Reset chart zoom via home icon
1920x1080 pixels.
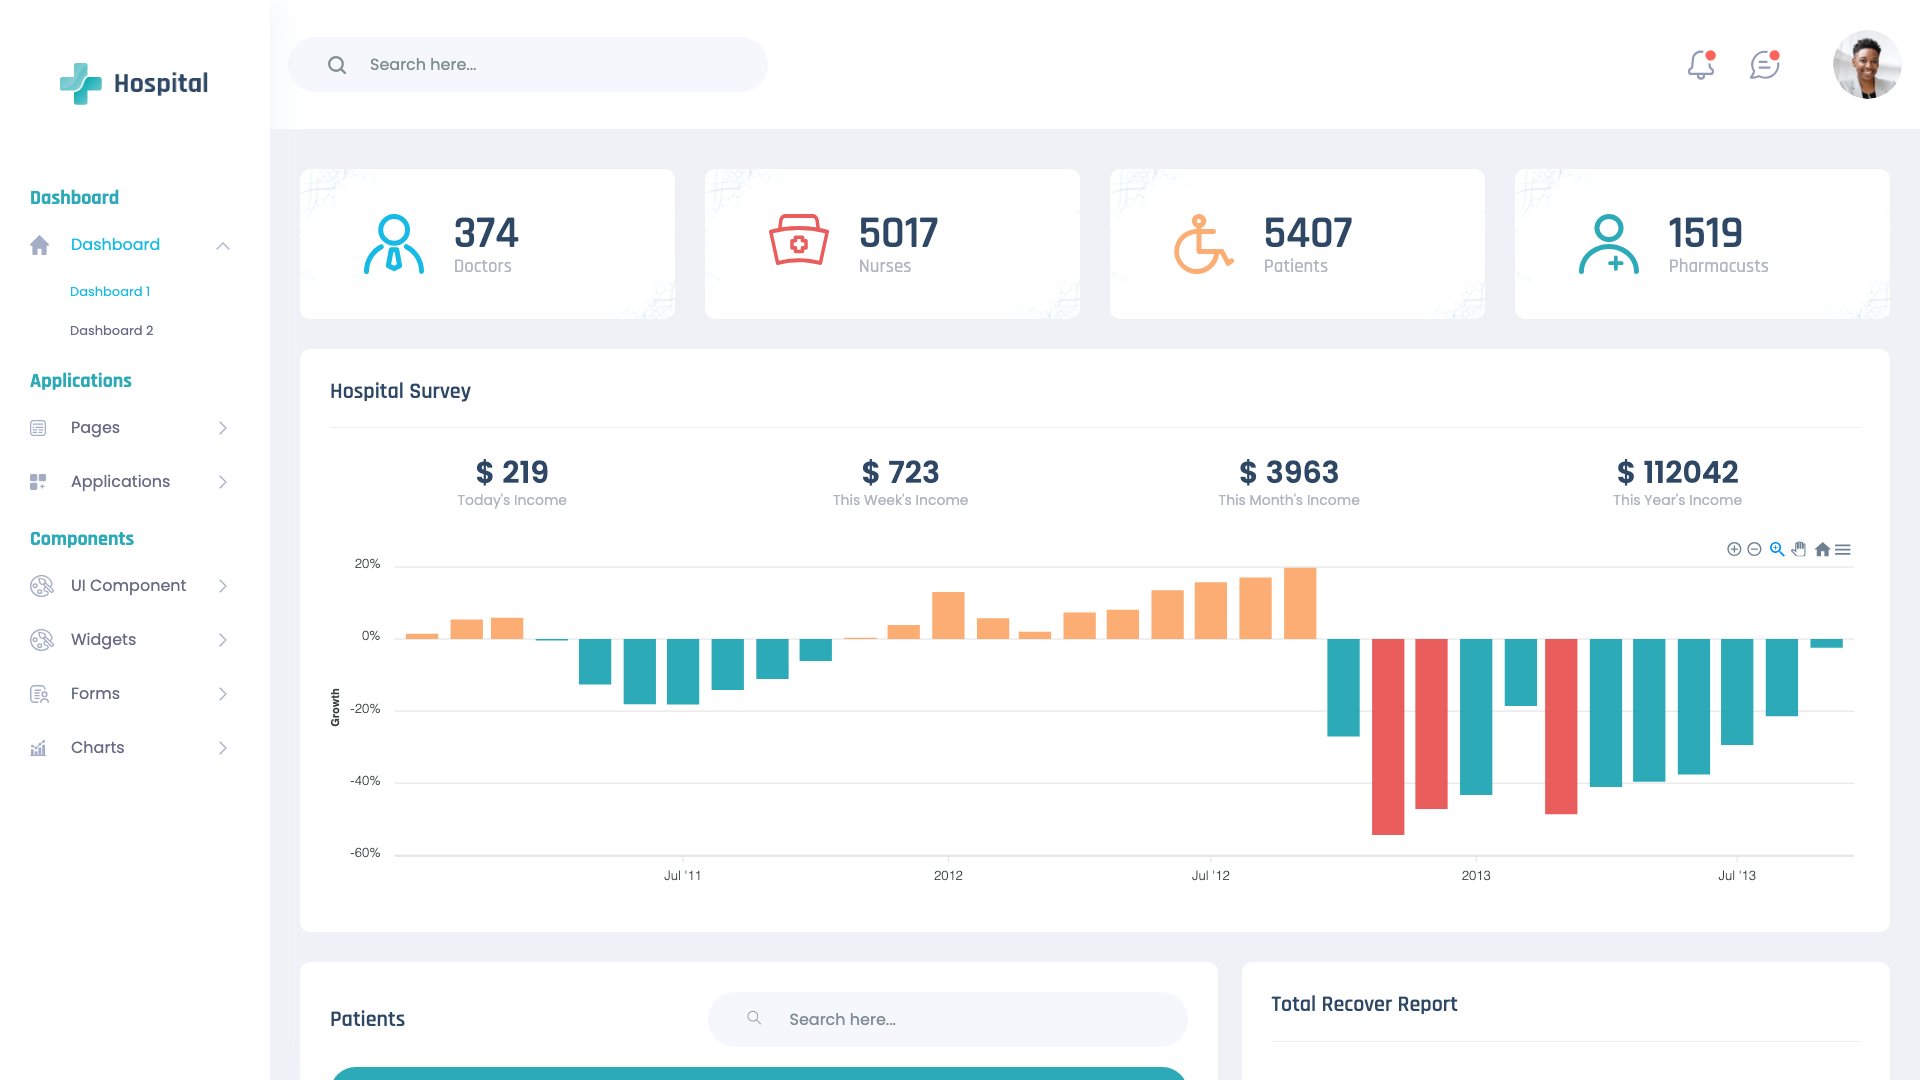1822,549
